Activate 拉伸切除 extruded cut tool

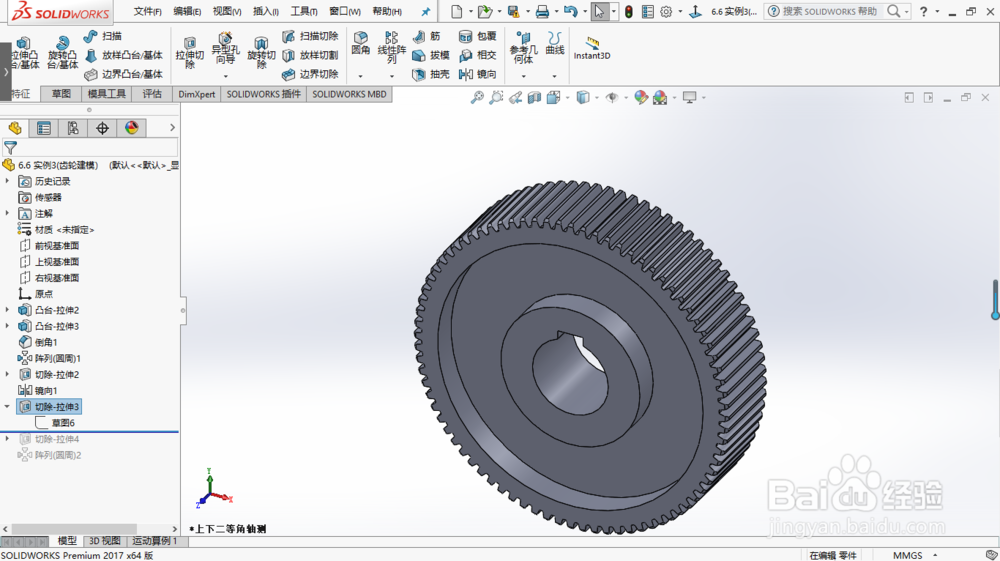tap(190, 52)
